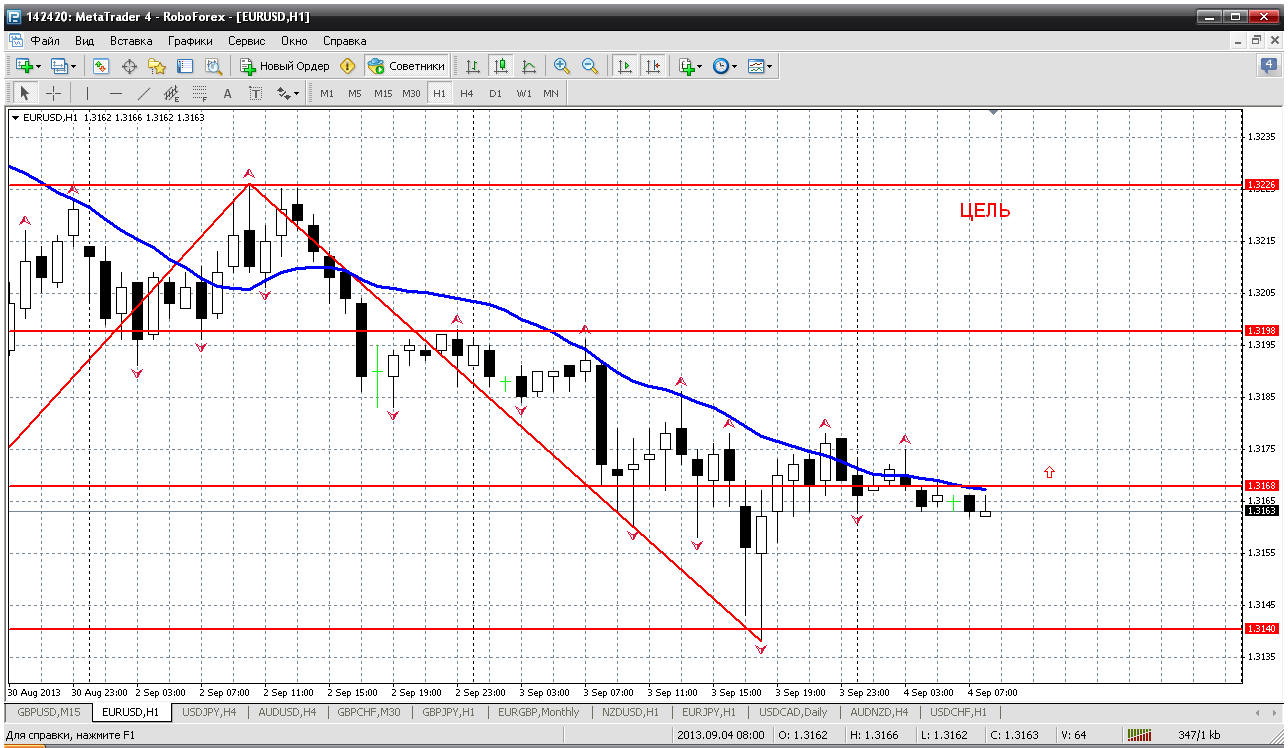Open the Справка menu
The width and height of the screenshot is (1288, 748).
pyautogui.click(x=345, y=41)
